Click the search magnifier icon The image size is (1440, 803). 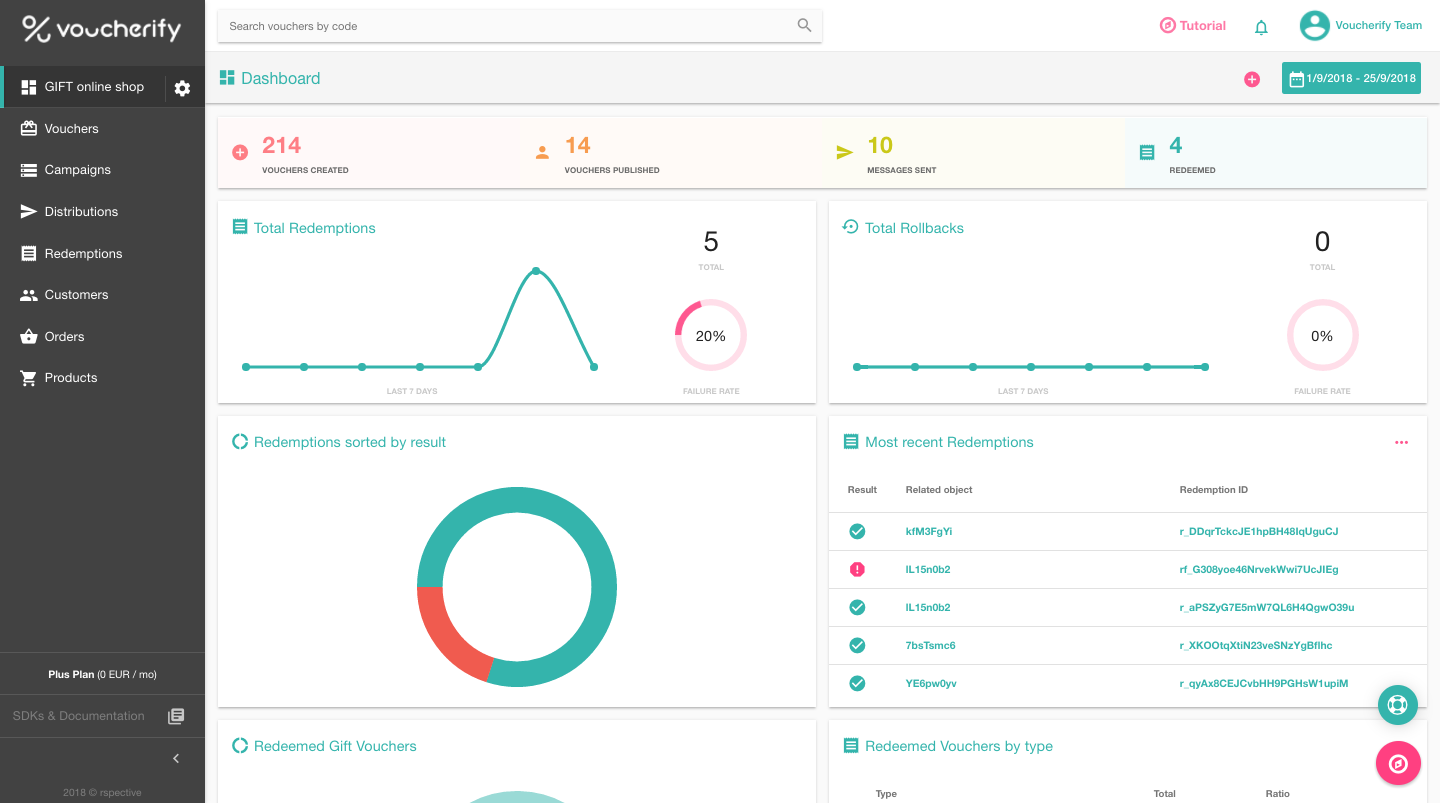tap(804, 26)
